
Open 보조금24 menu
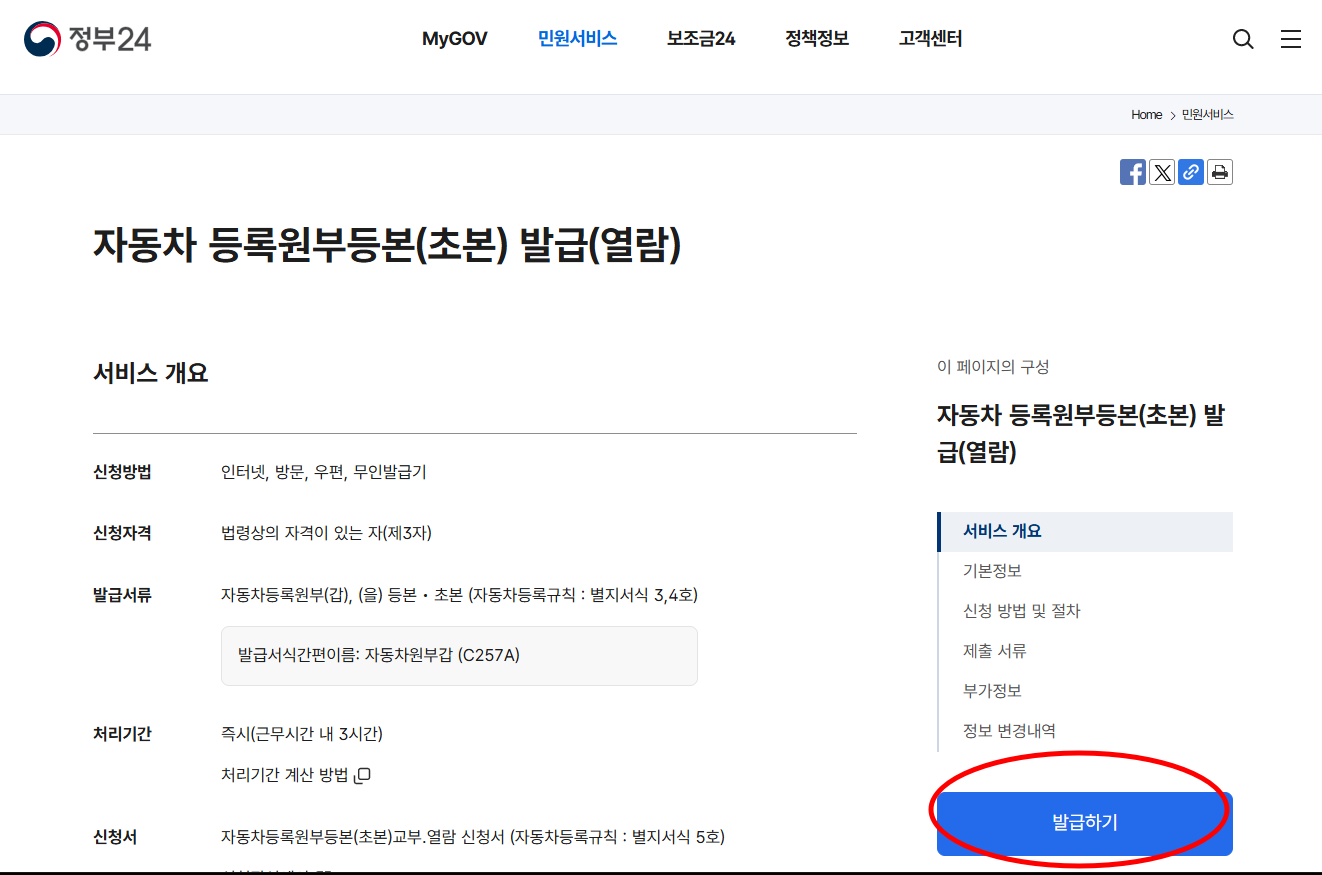(701, 39)
